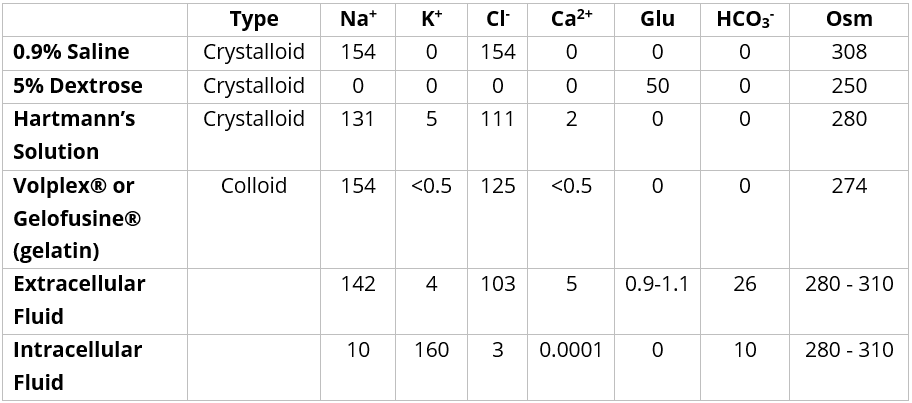Click the 0.9% Saline row label
Viewport: 912px width, 403px height.
coord(72,52)
